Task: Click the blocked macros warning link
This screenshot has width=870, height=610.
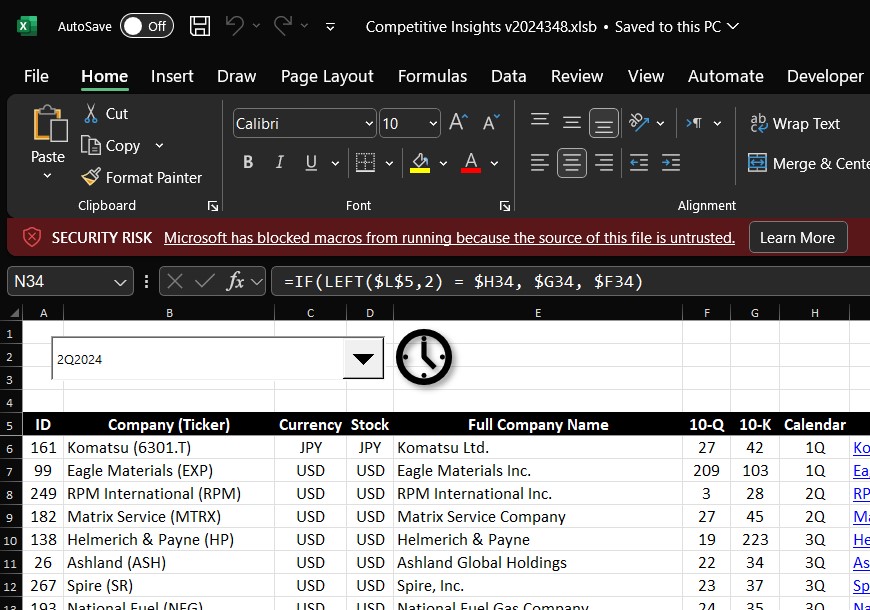Action: pos(449,238)
